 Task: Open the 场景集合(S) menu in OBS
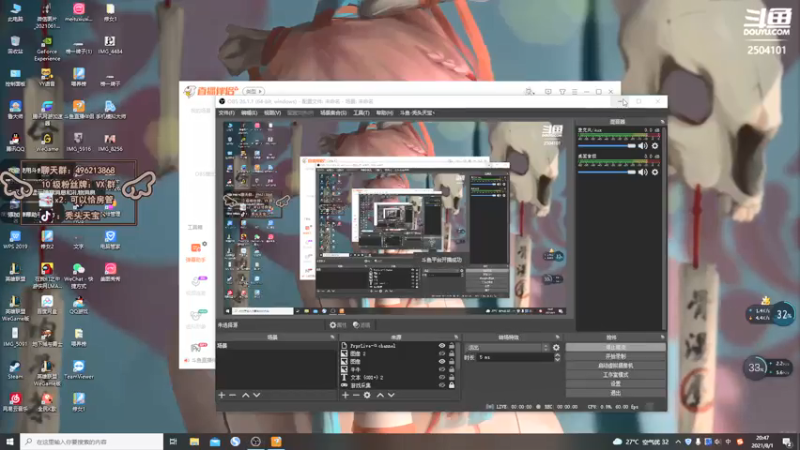click(333, 113)
